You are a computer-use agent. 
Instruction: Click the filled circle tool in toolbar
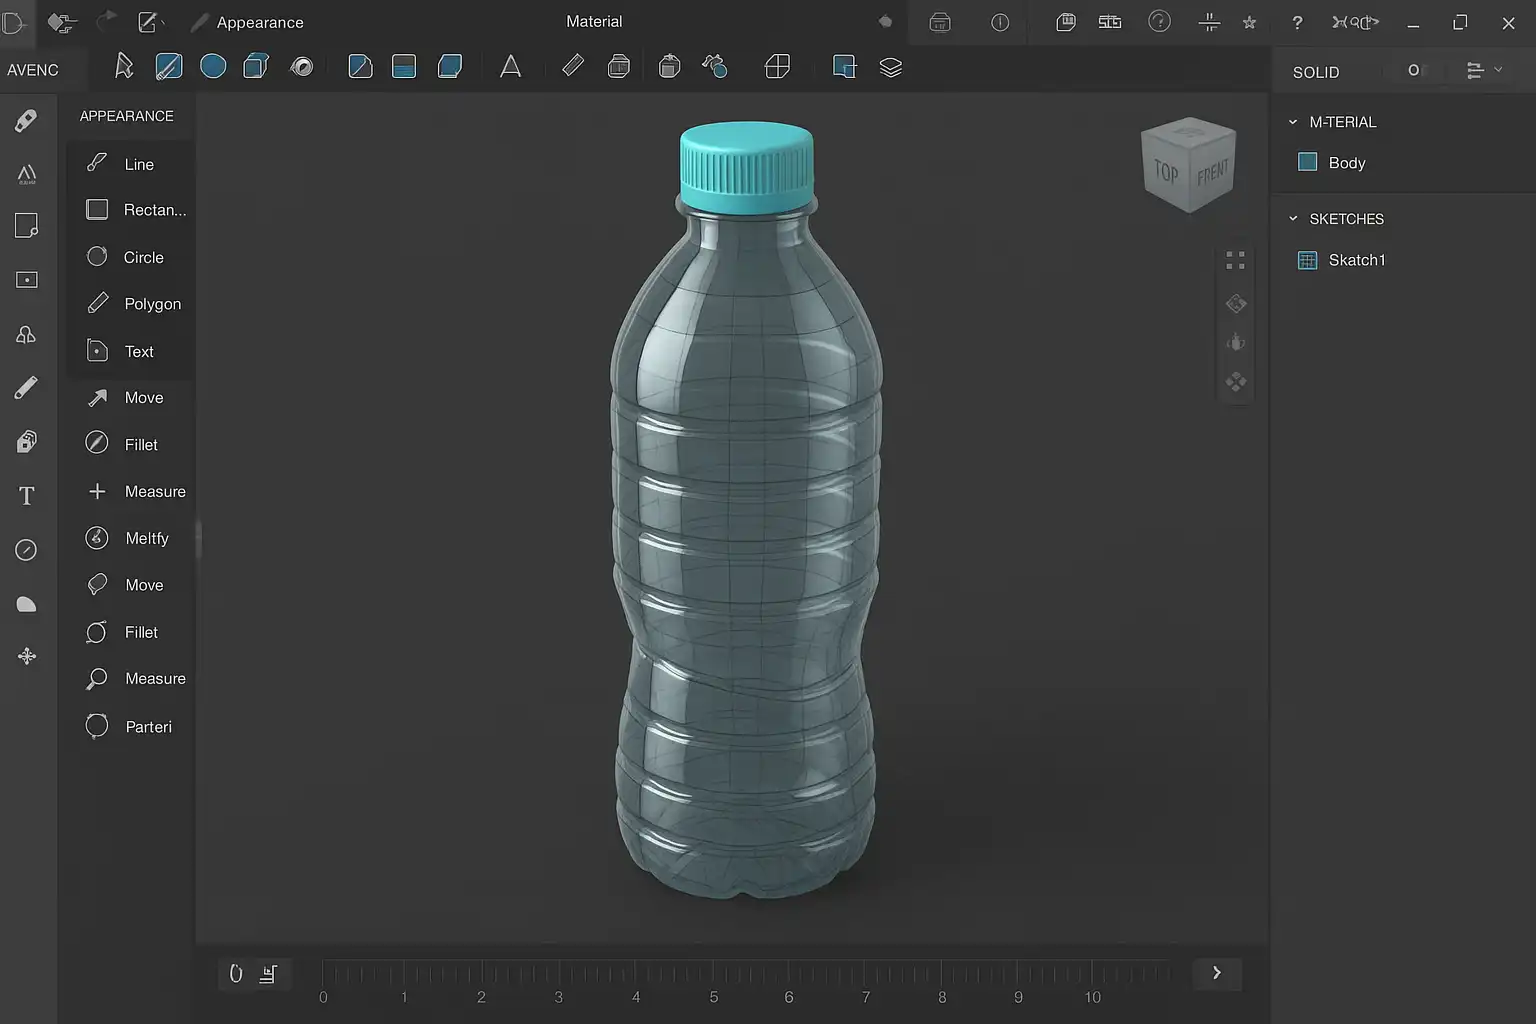click(x=213, y=67)
